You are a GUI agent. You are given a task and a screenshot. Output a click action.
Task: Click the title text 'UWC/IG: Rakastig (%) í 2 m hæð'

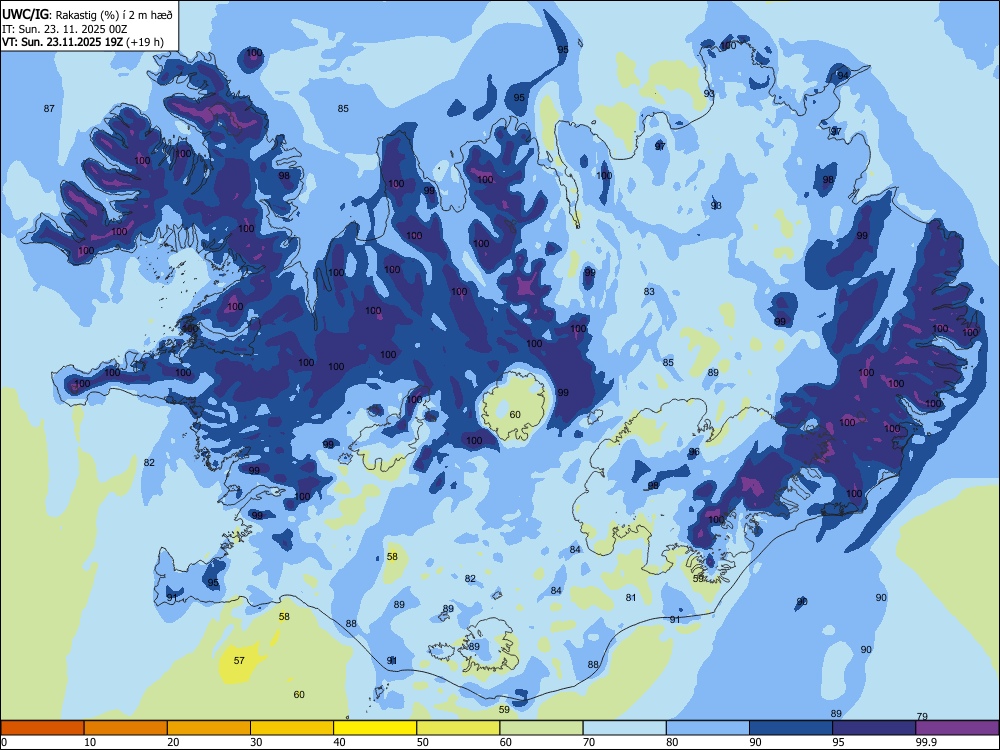87,14
